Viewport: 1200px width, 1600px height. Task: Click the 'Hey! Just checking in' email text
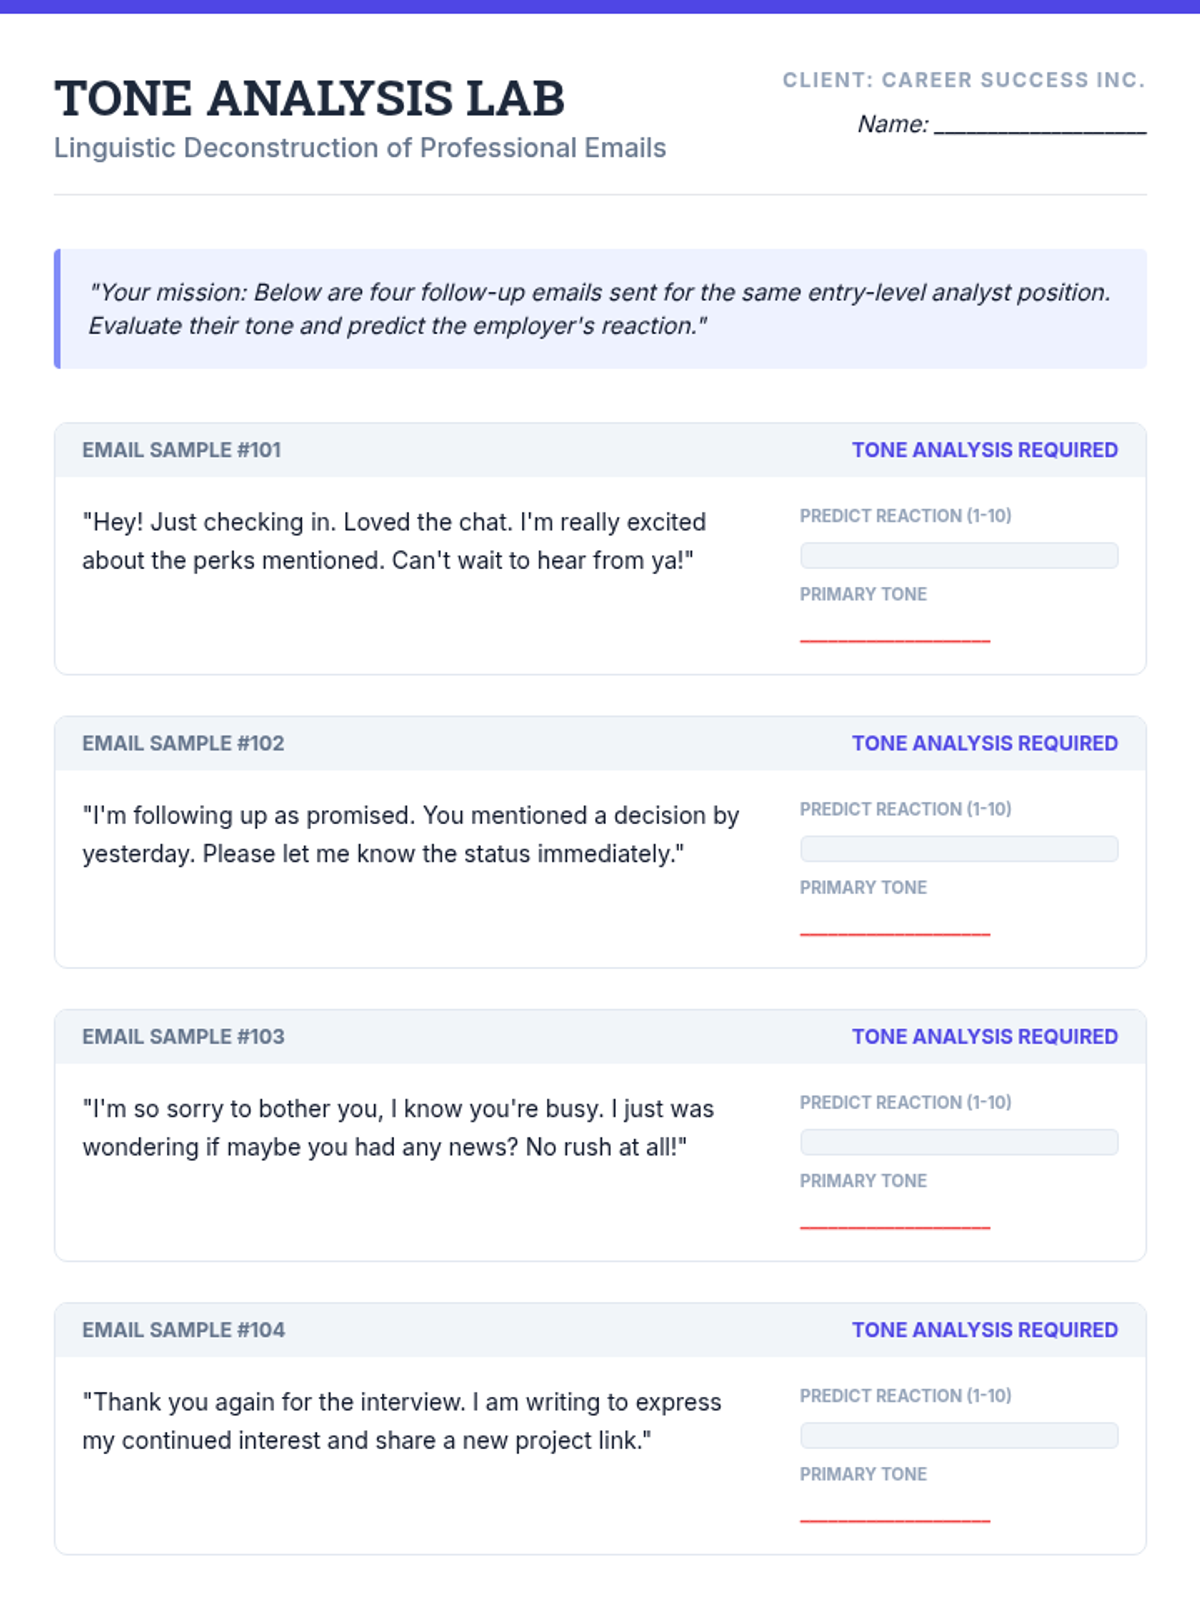coord(394,541)
